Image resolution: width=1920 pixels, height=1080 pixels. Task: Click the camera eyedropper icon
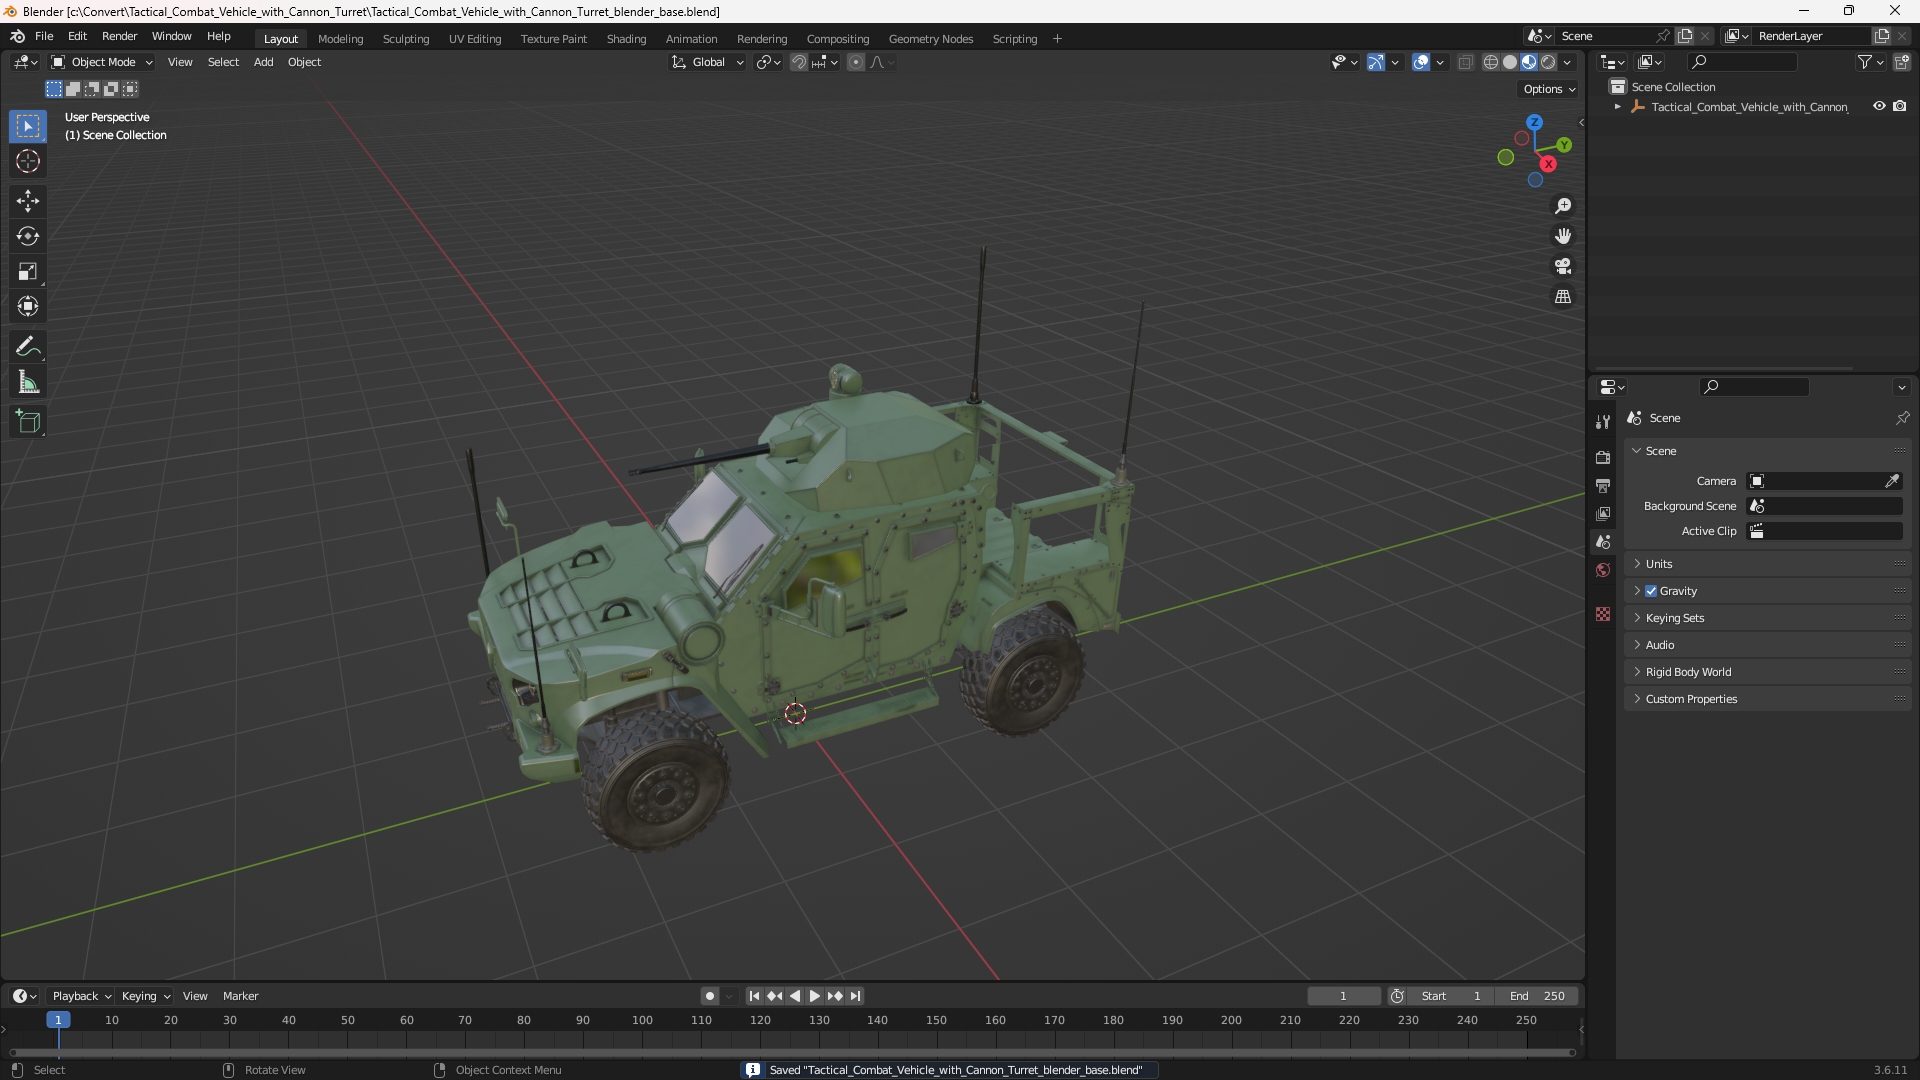1892,481
